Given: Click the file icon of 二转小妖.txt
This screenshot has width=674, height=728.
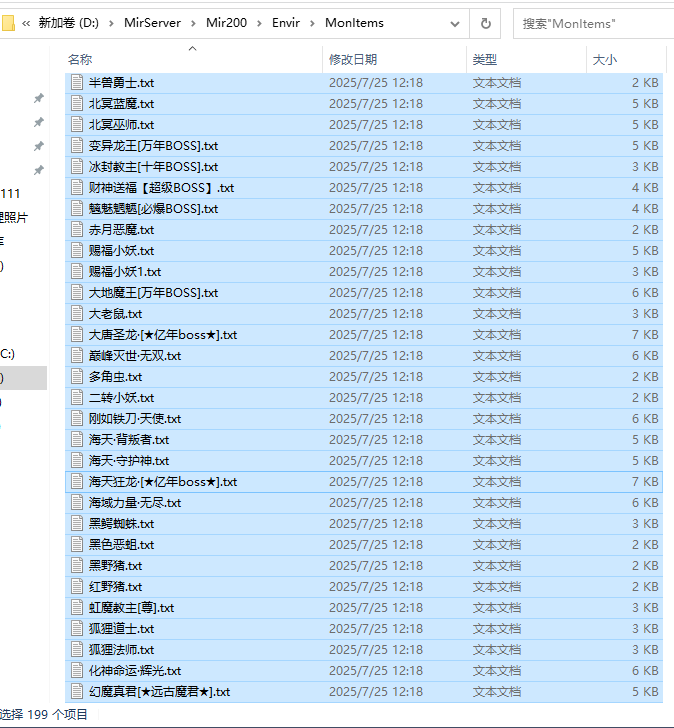Looking at the screenshot, I should click(x=77, y=397).
